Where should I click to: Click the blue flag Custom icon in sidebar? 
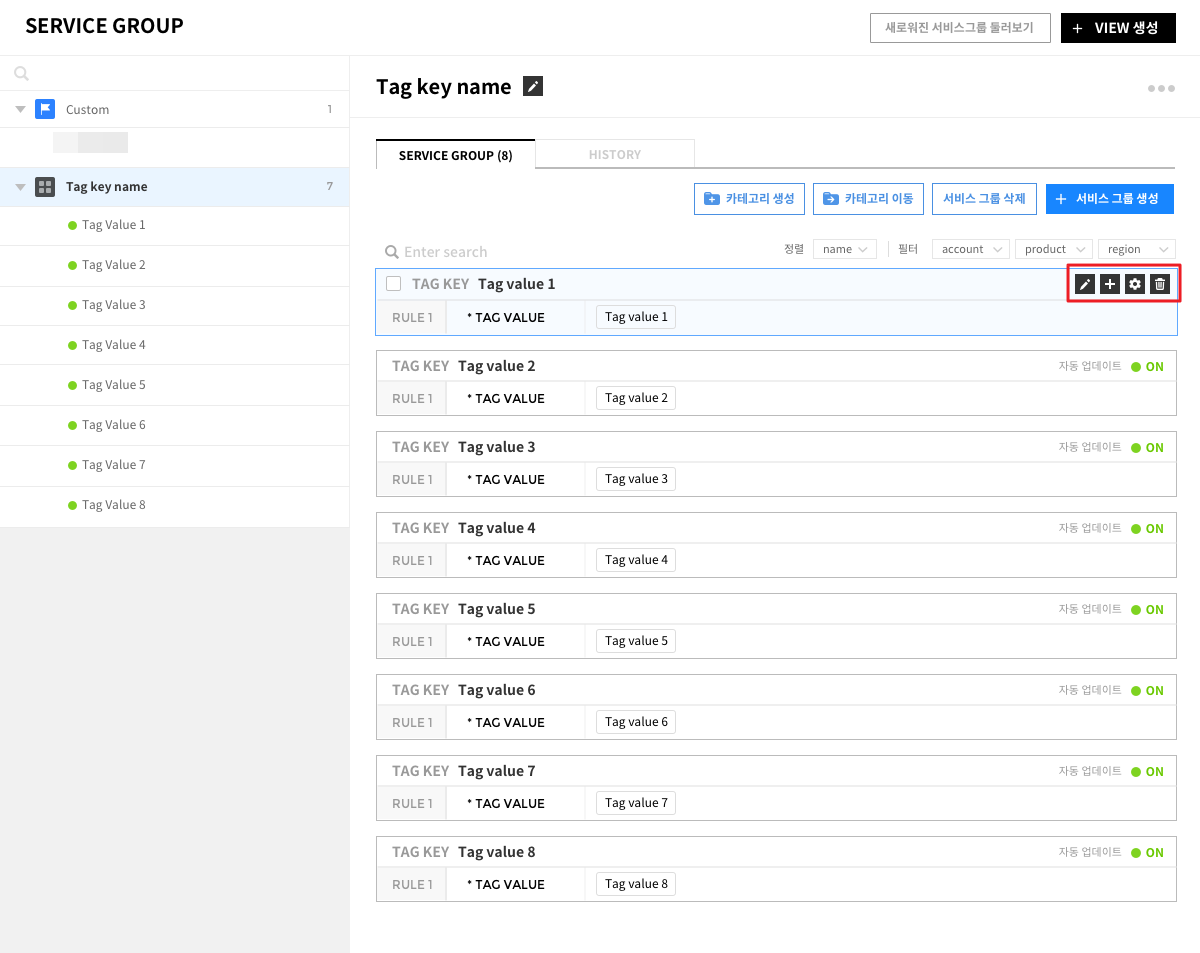point(45,109)
